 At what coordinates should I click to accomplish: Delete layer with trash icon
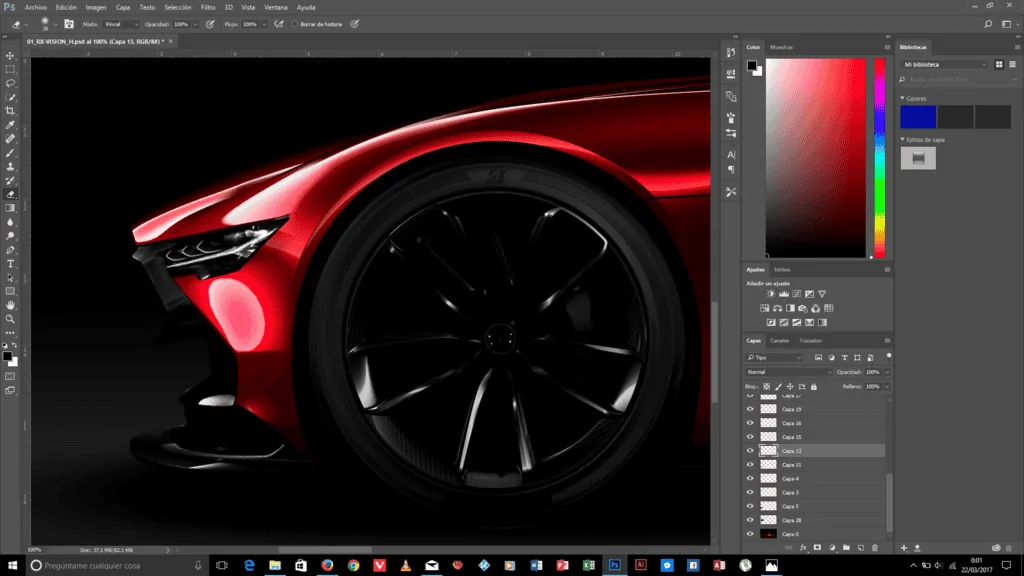coord(875,548)
